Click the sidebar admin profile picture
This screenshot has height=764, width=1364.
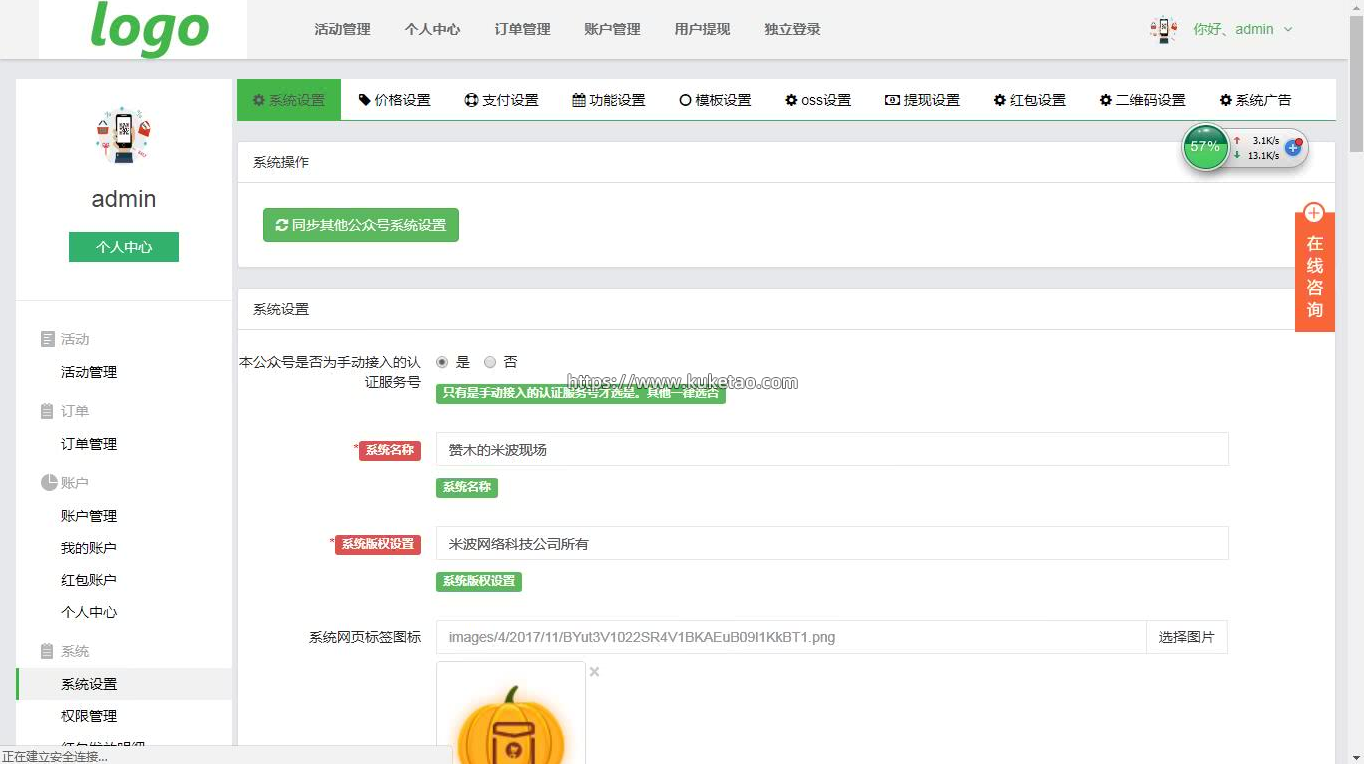[123, 135]
